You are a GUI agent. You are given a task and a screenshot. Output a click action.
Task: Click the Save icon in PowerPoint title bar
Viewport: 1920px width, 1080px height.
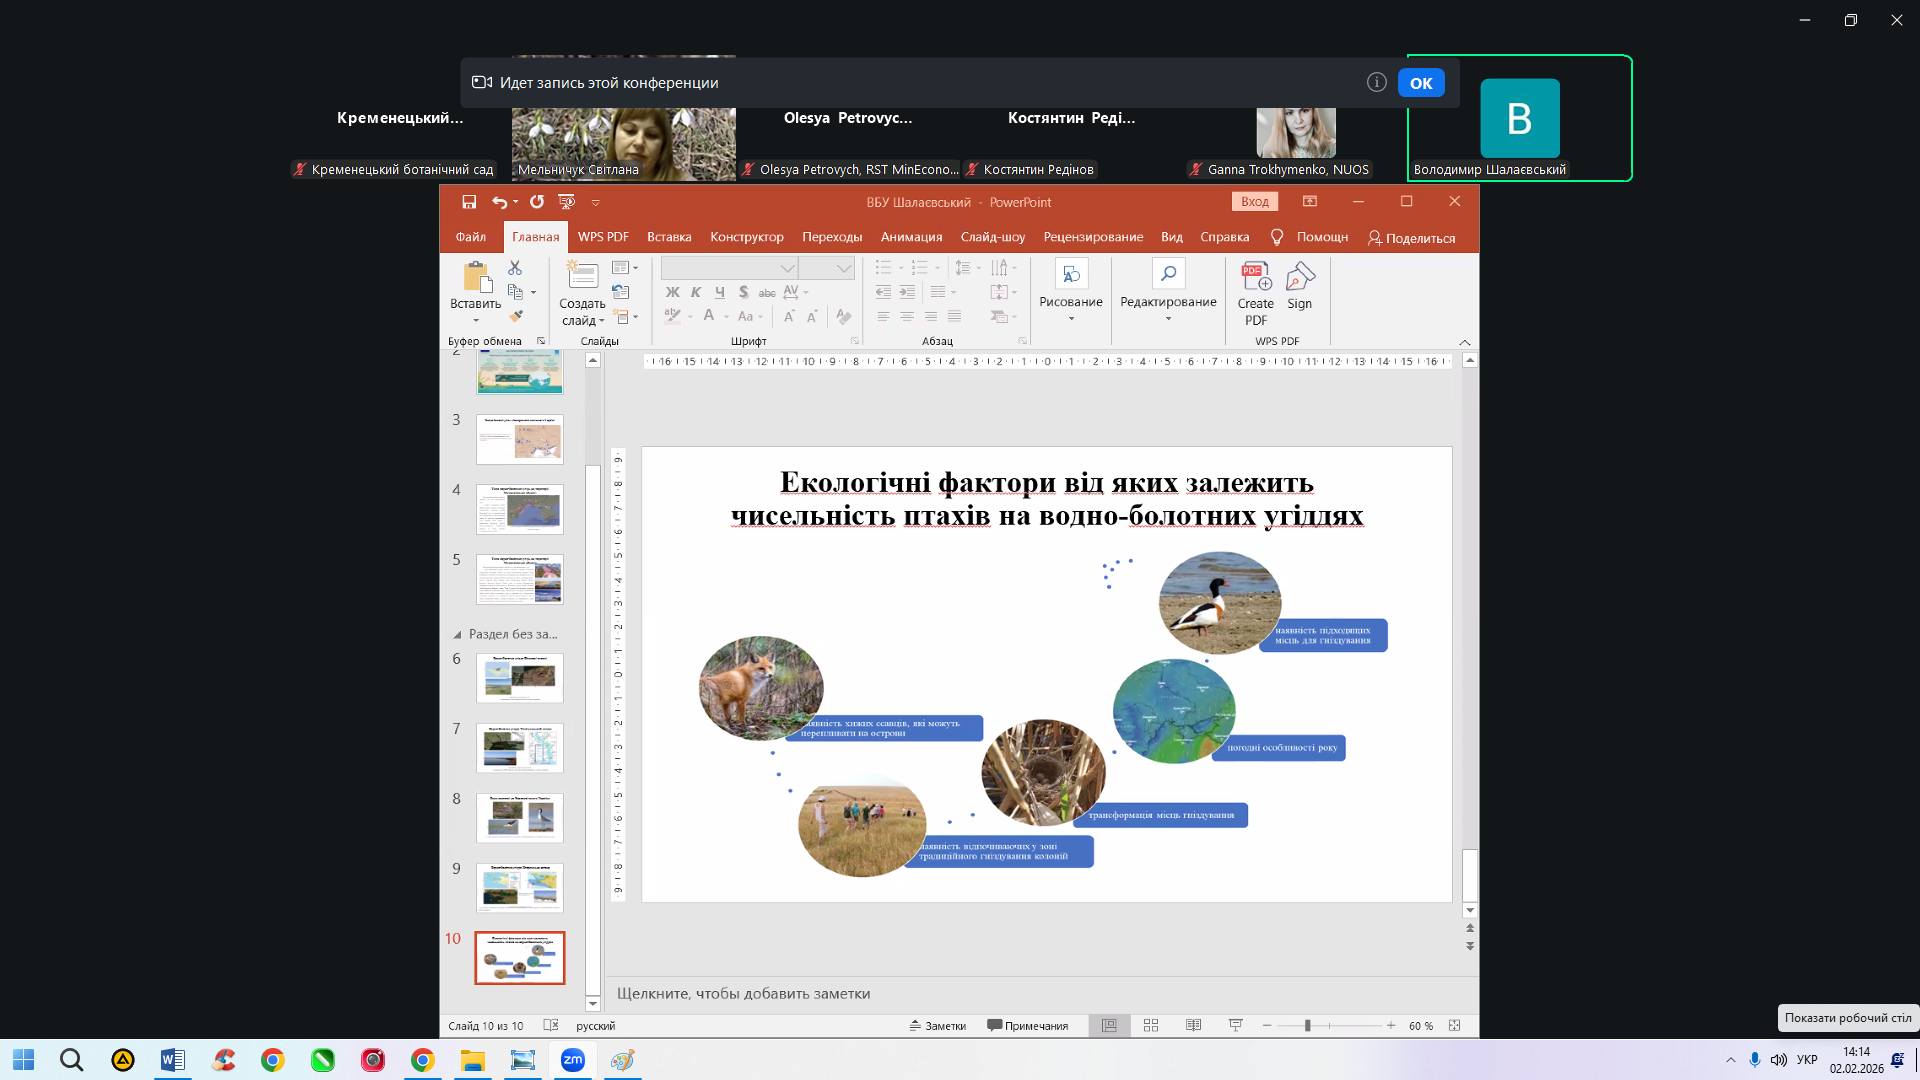pyautogui.click(x=469, y=202)
